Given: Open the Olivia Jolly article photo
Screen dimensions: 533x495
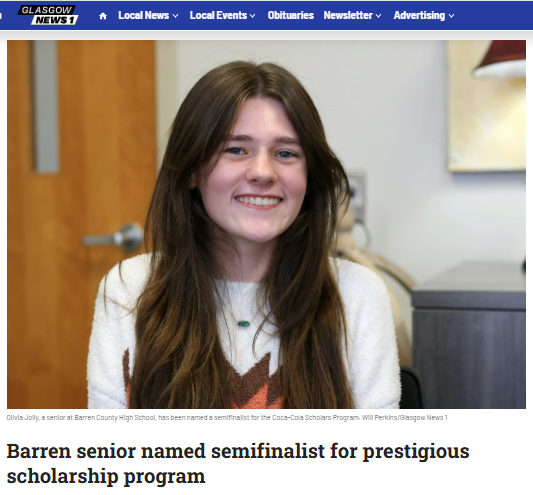Looking at the screenshot, I should click(266, 224).
